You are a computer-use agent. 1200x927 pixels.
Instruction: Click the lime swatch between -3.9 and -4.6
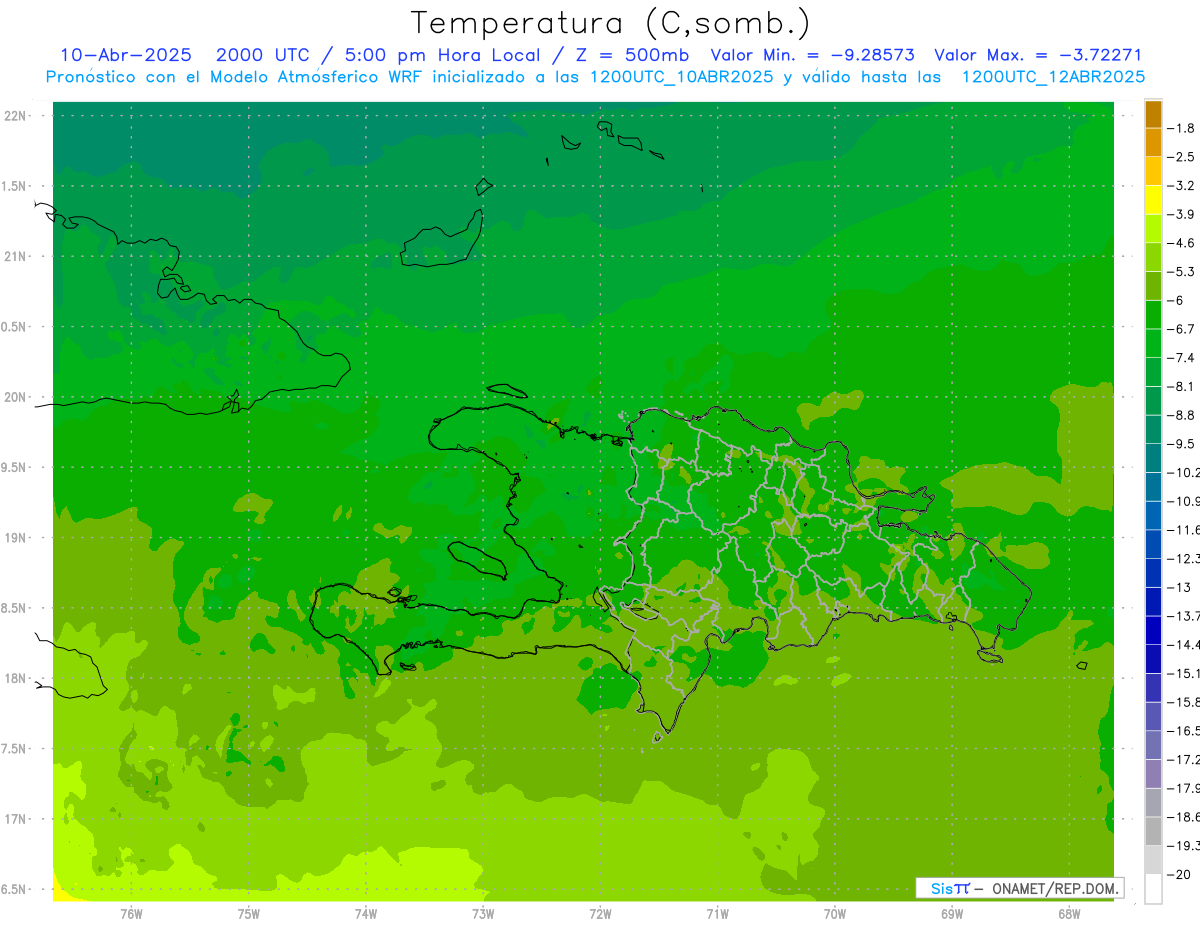point(1153,229)
